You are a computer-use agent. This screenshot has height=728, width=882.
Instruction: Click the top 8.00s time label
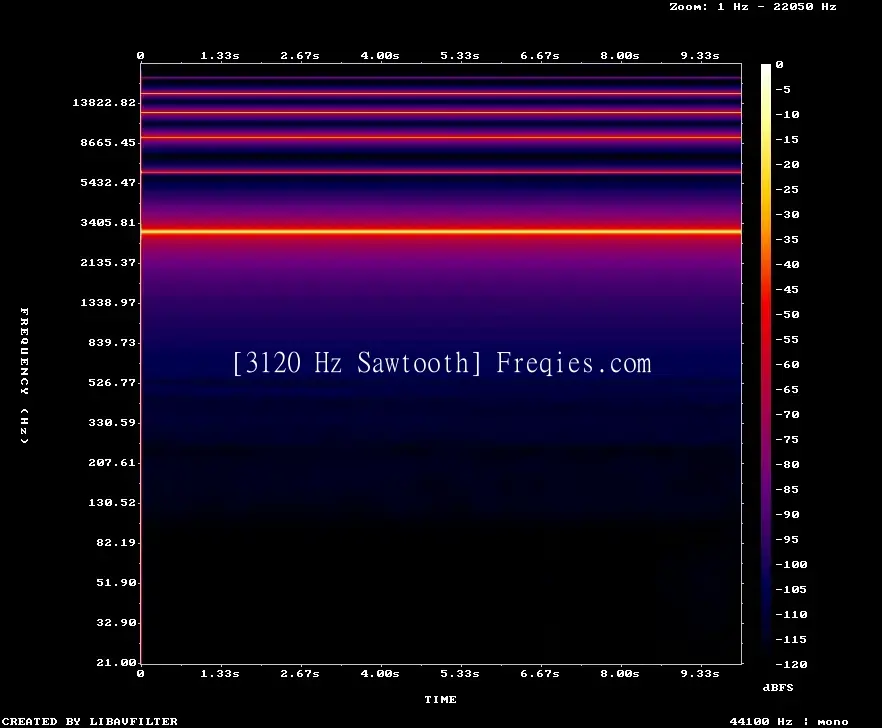pyautogui.click(x=619, y=55)
